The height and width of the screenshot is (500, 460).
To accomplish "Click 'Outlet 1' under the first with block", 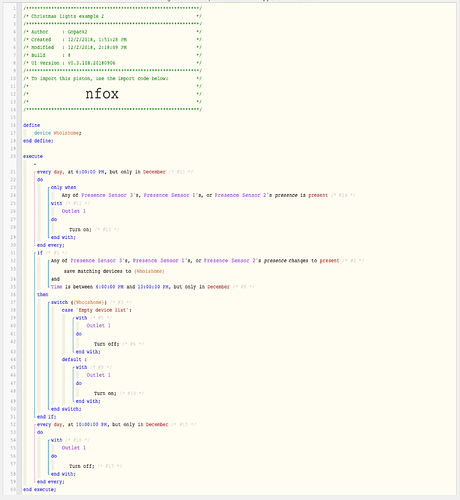I will point(74,211).
